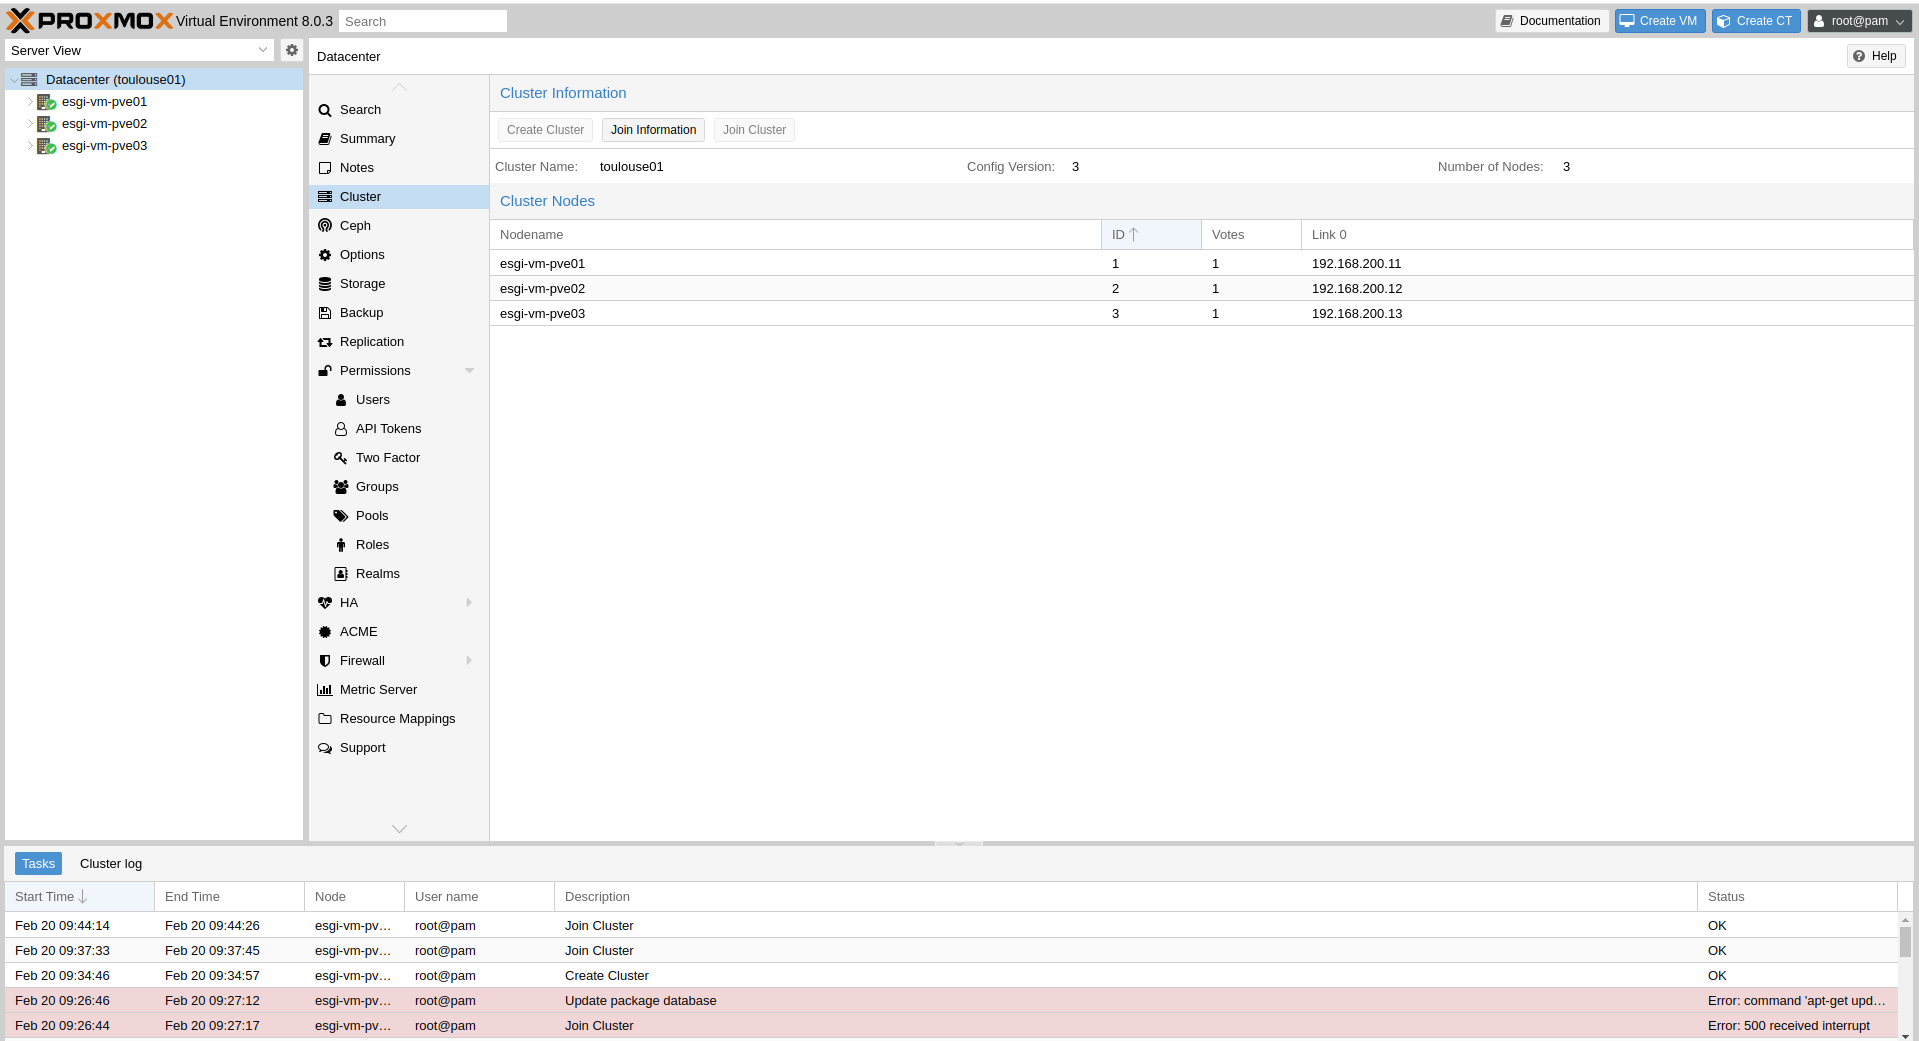Open the root@pam user menu
1919x1041 pixels.
pyautogui.click(x=1859, y=21)
